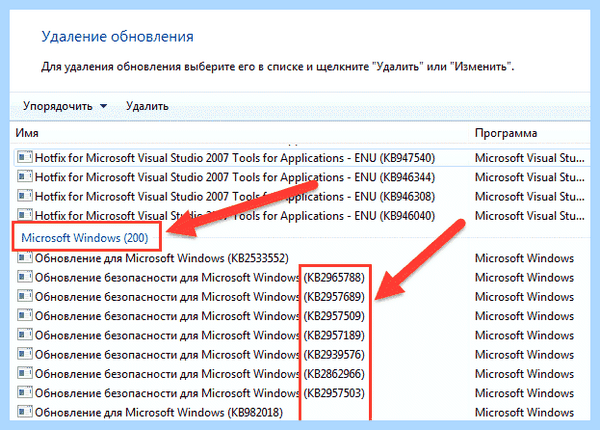Click the icon of hotfix KB946308
The height and width of the screenshot is (430, 600).
(24, 196)
